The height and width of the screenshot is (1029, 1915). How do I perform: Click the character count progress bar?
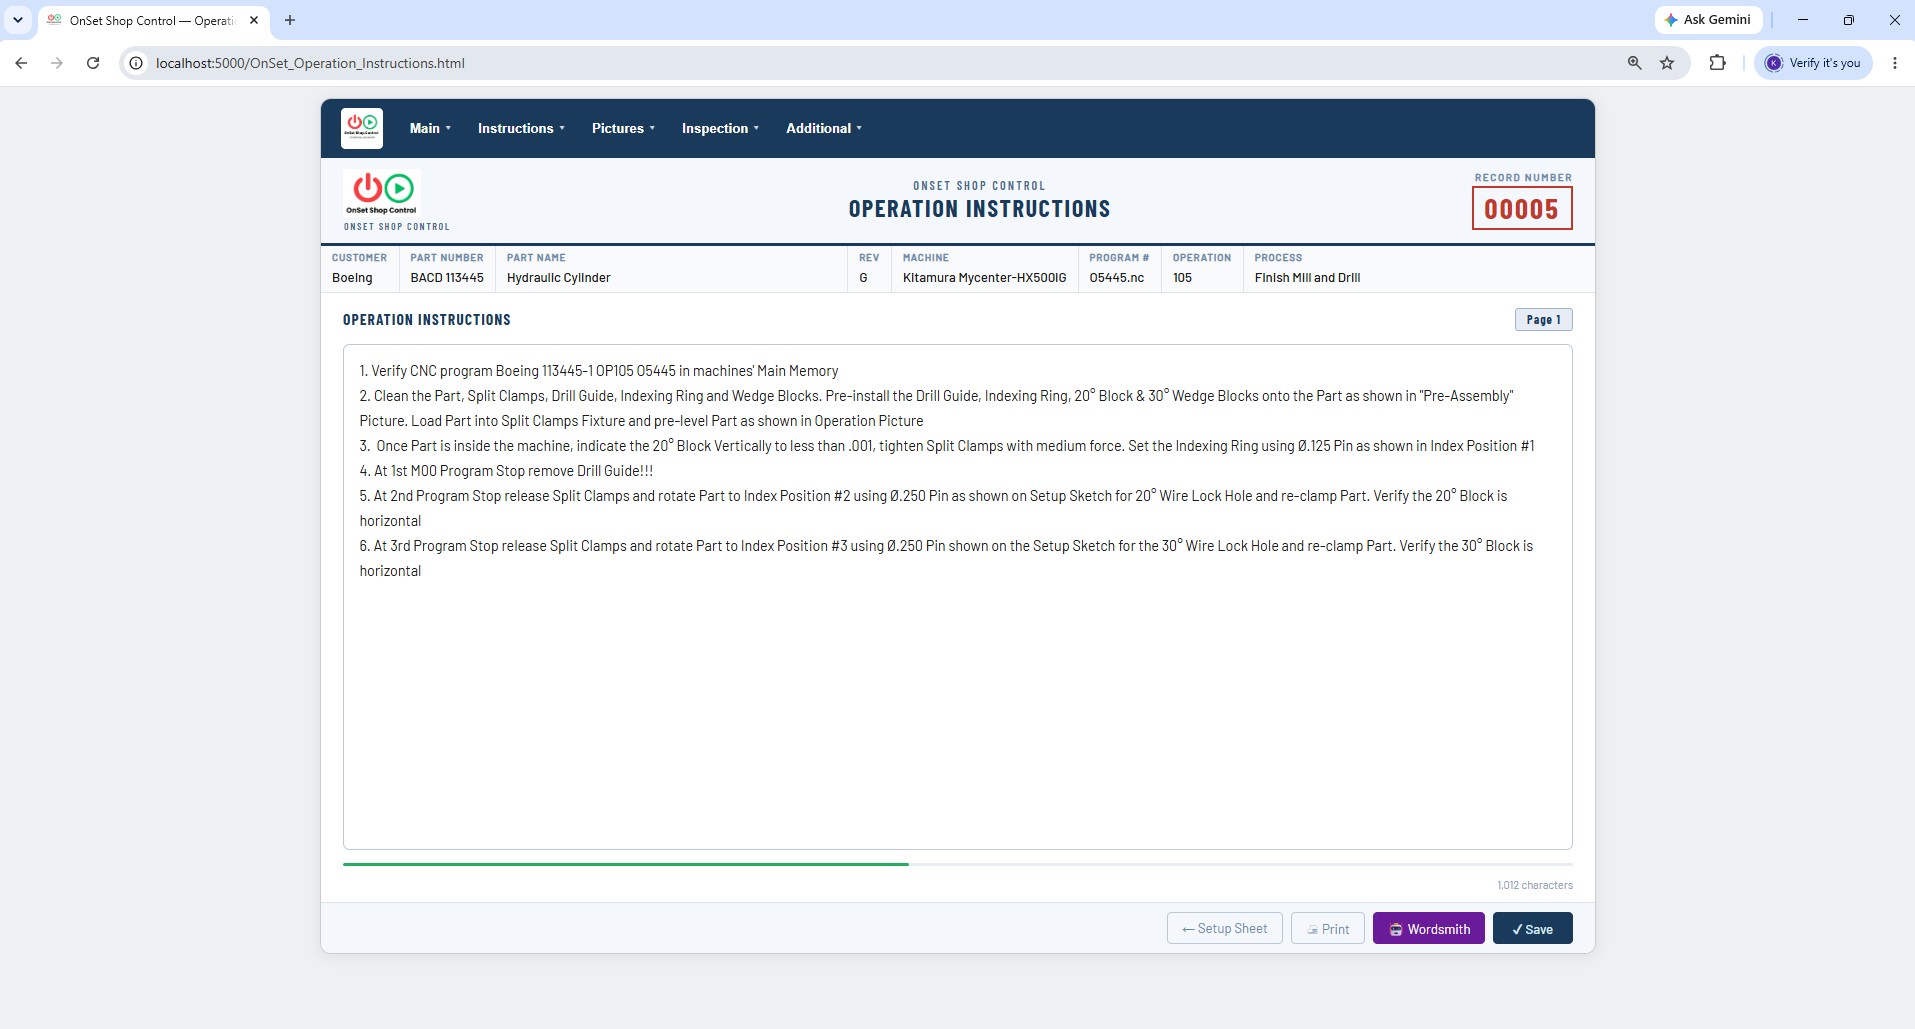[x=958, y=864]
